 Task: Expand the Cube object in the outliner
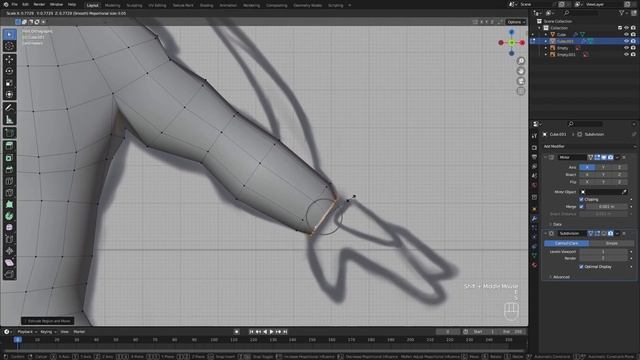pos(546,35)
